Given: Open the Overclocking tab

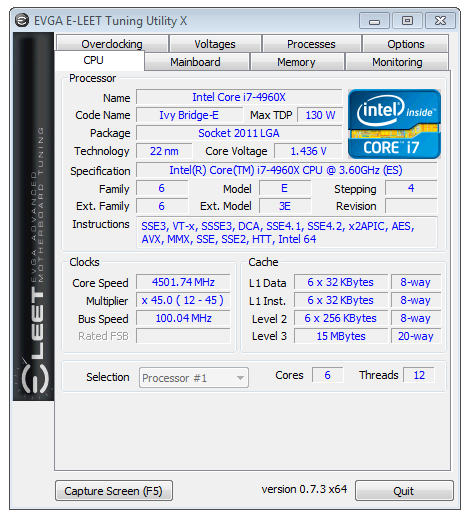Looking at the screenshot, I should pos(112,44).
